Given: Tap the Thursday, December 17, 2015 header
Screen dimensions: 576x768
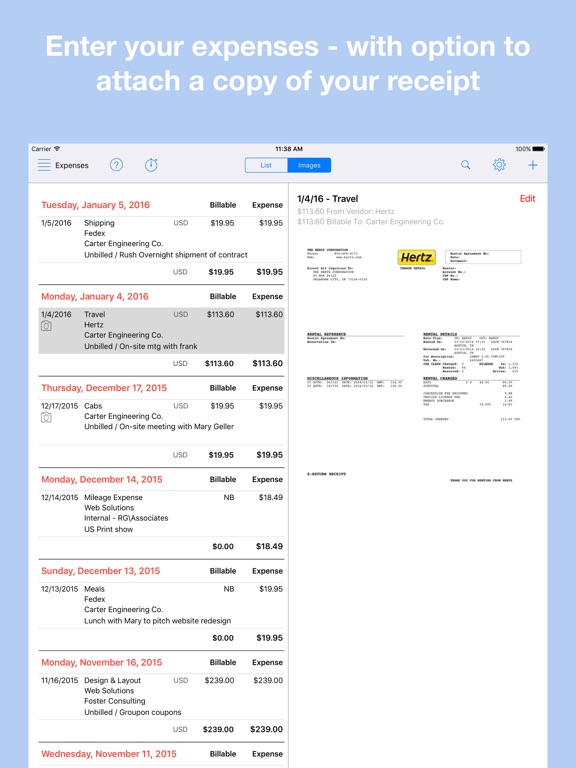Looking at the screenshot, I should coord(104,388).
